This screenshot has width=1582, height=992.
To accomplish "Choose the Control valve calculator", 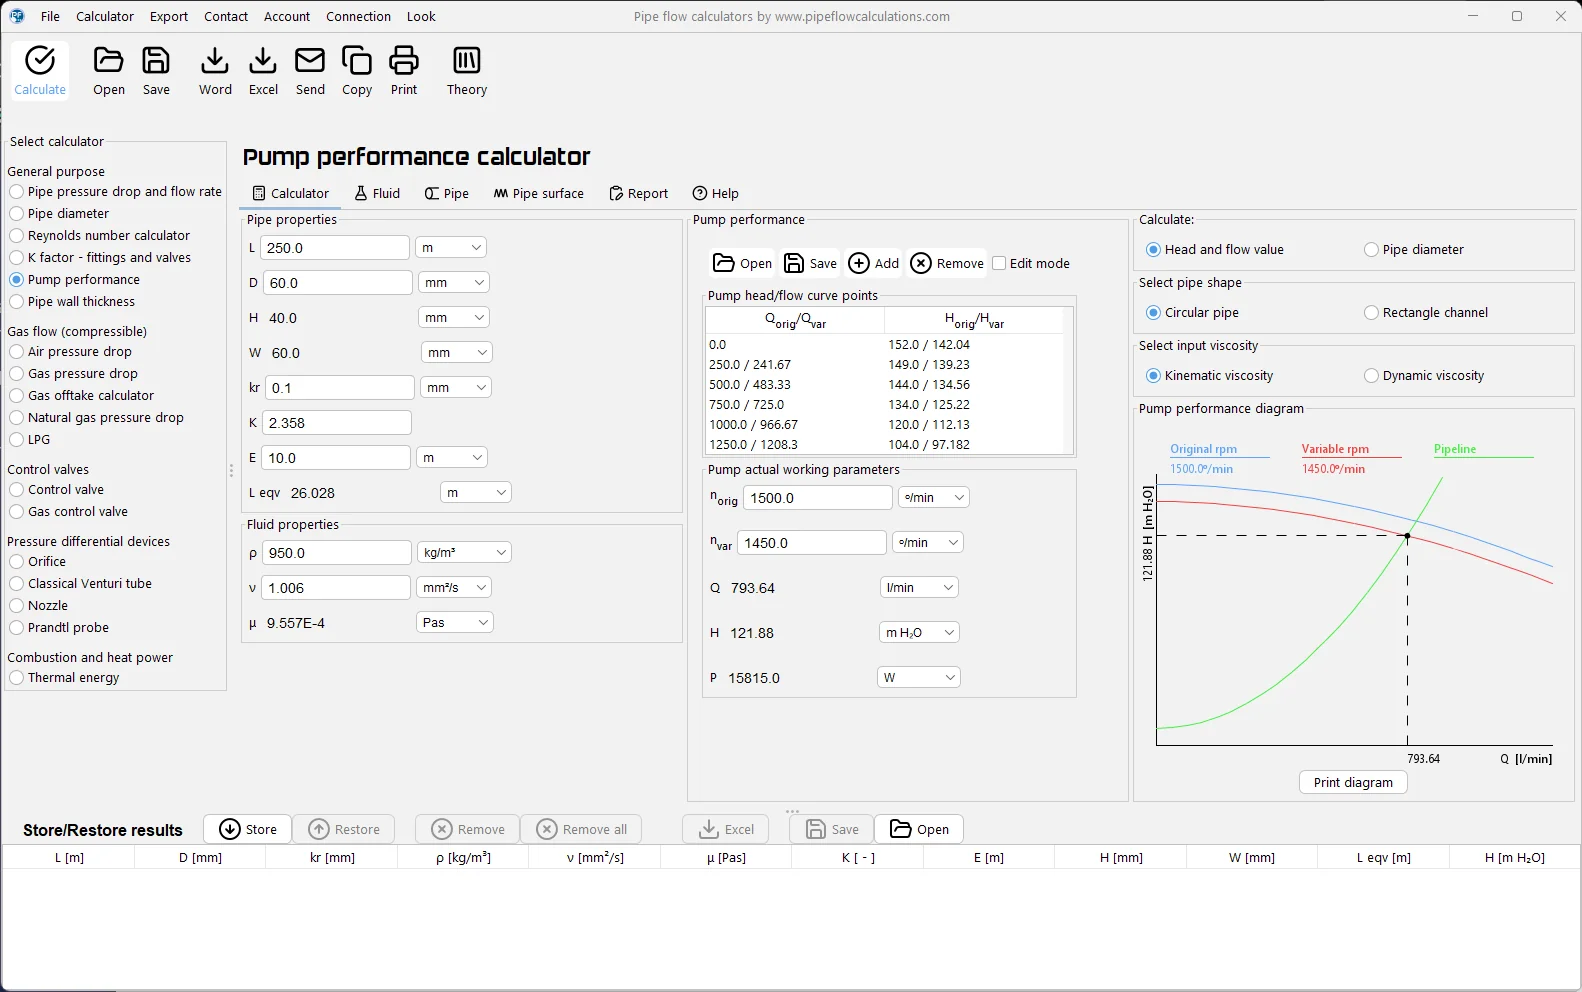I will tap(56, 489).
